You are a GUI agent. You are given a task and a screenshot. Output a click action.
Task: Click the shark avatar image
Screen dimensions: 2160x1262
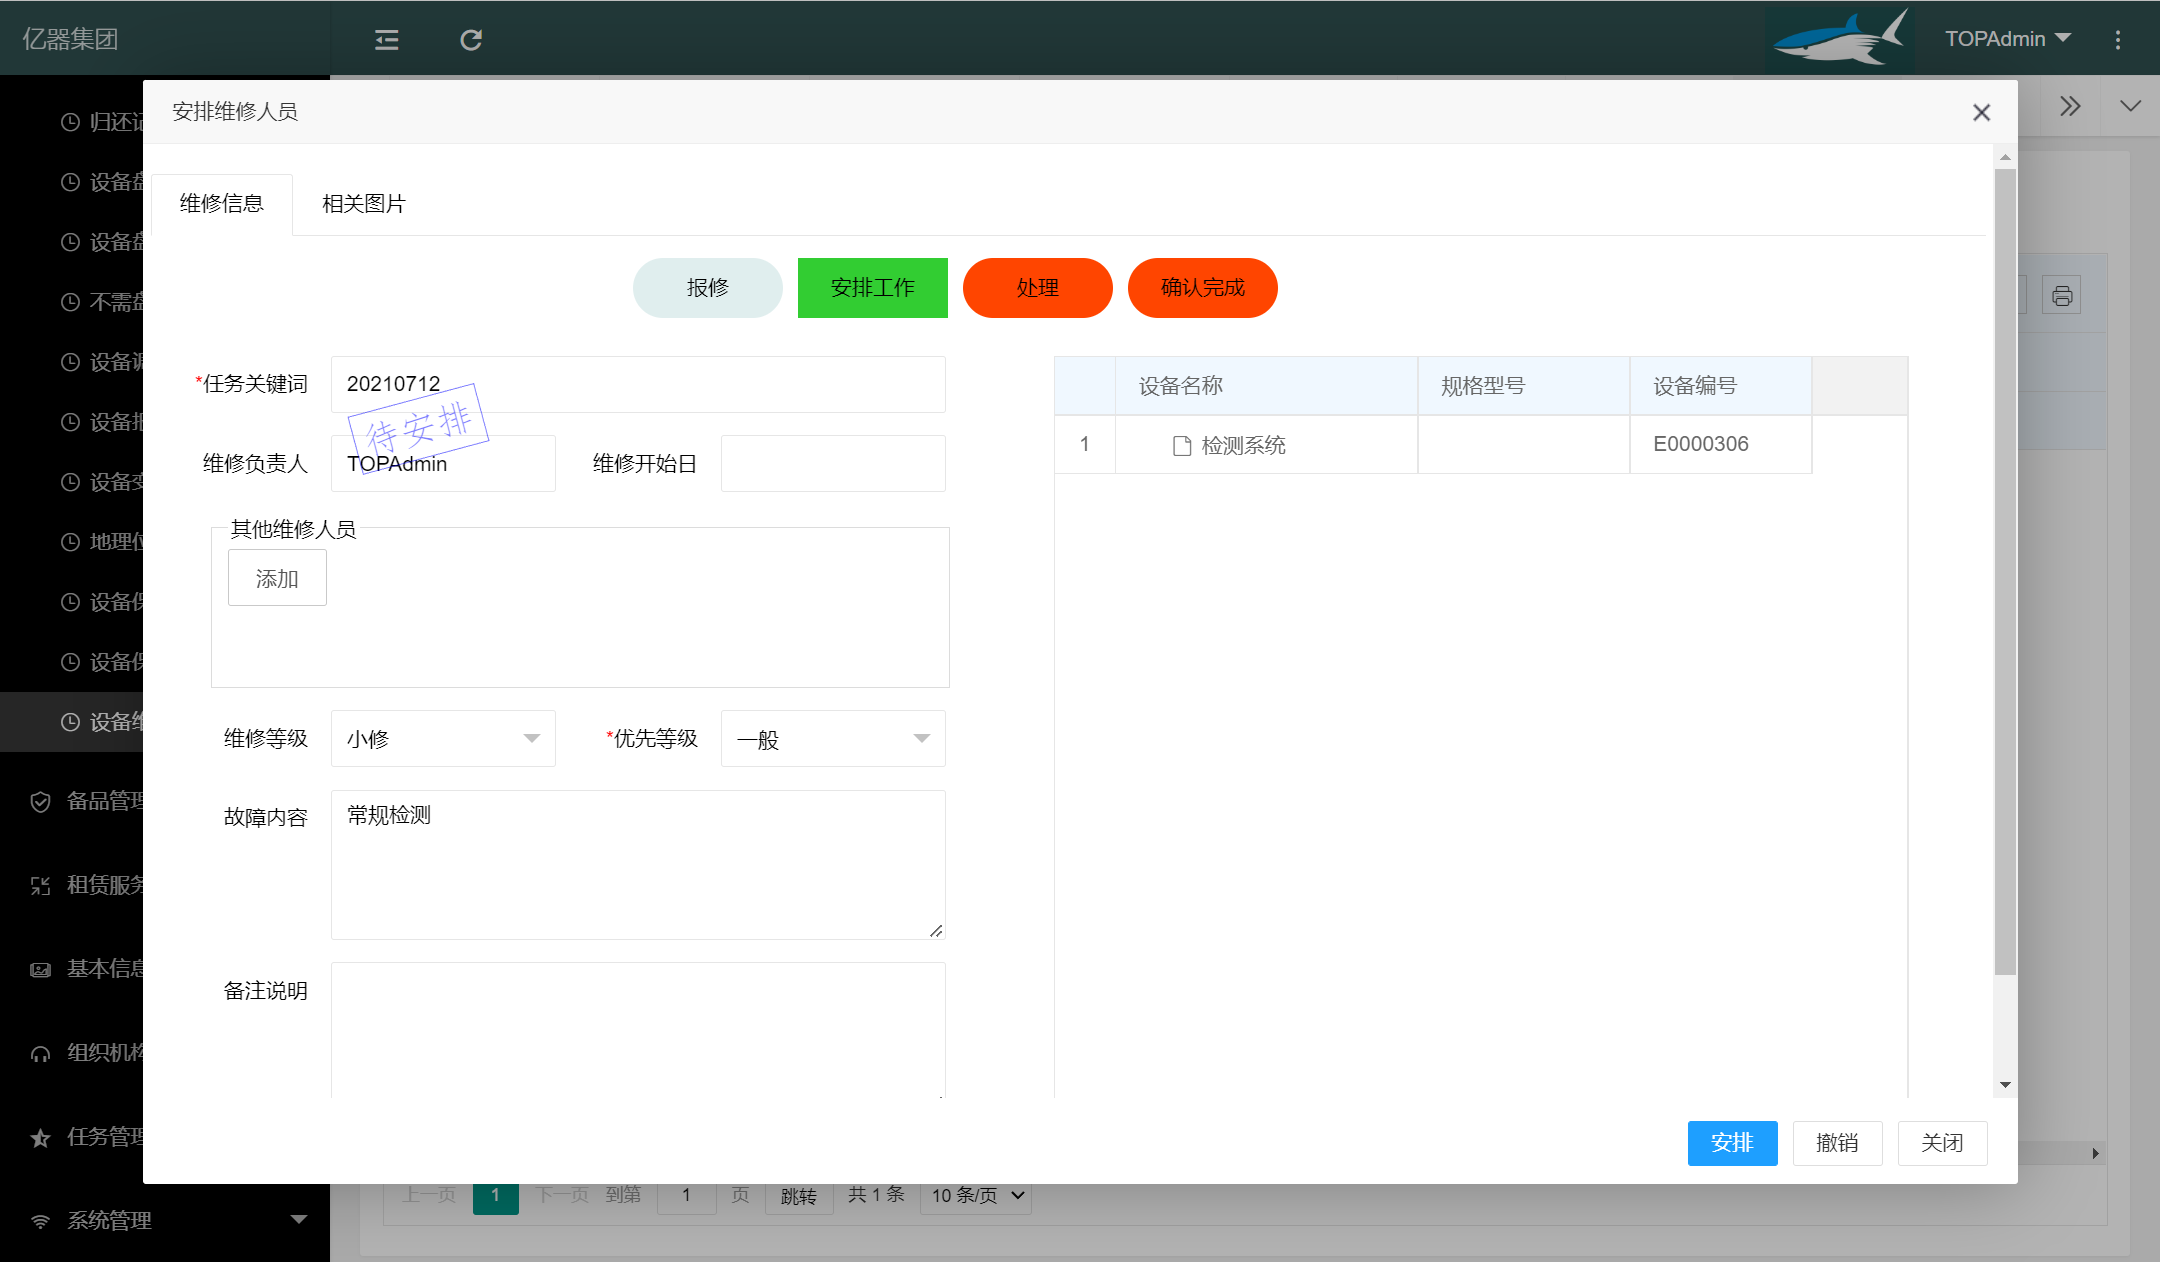tap(1840, 38)
